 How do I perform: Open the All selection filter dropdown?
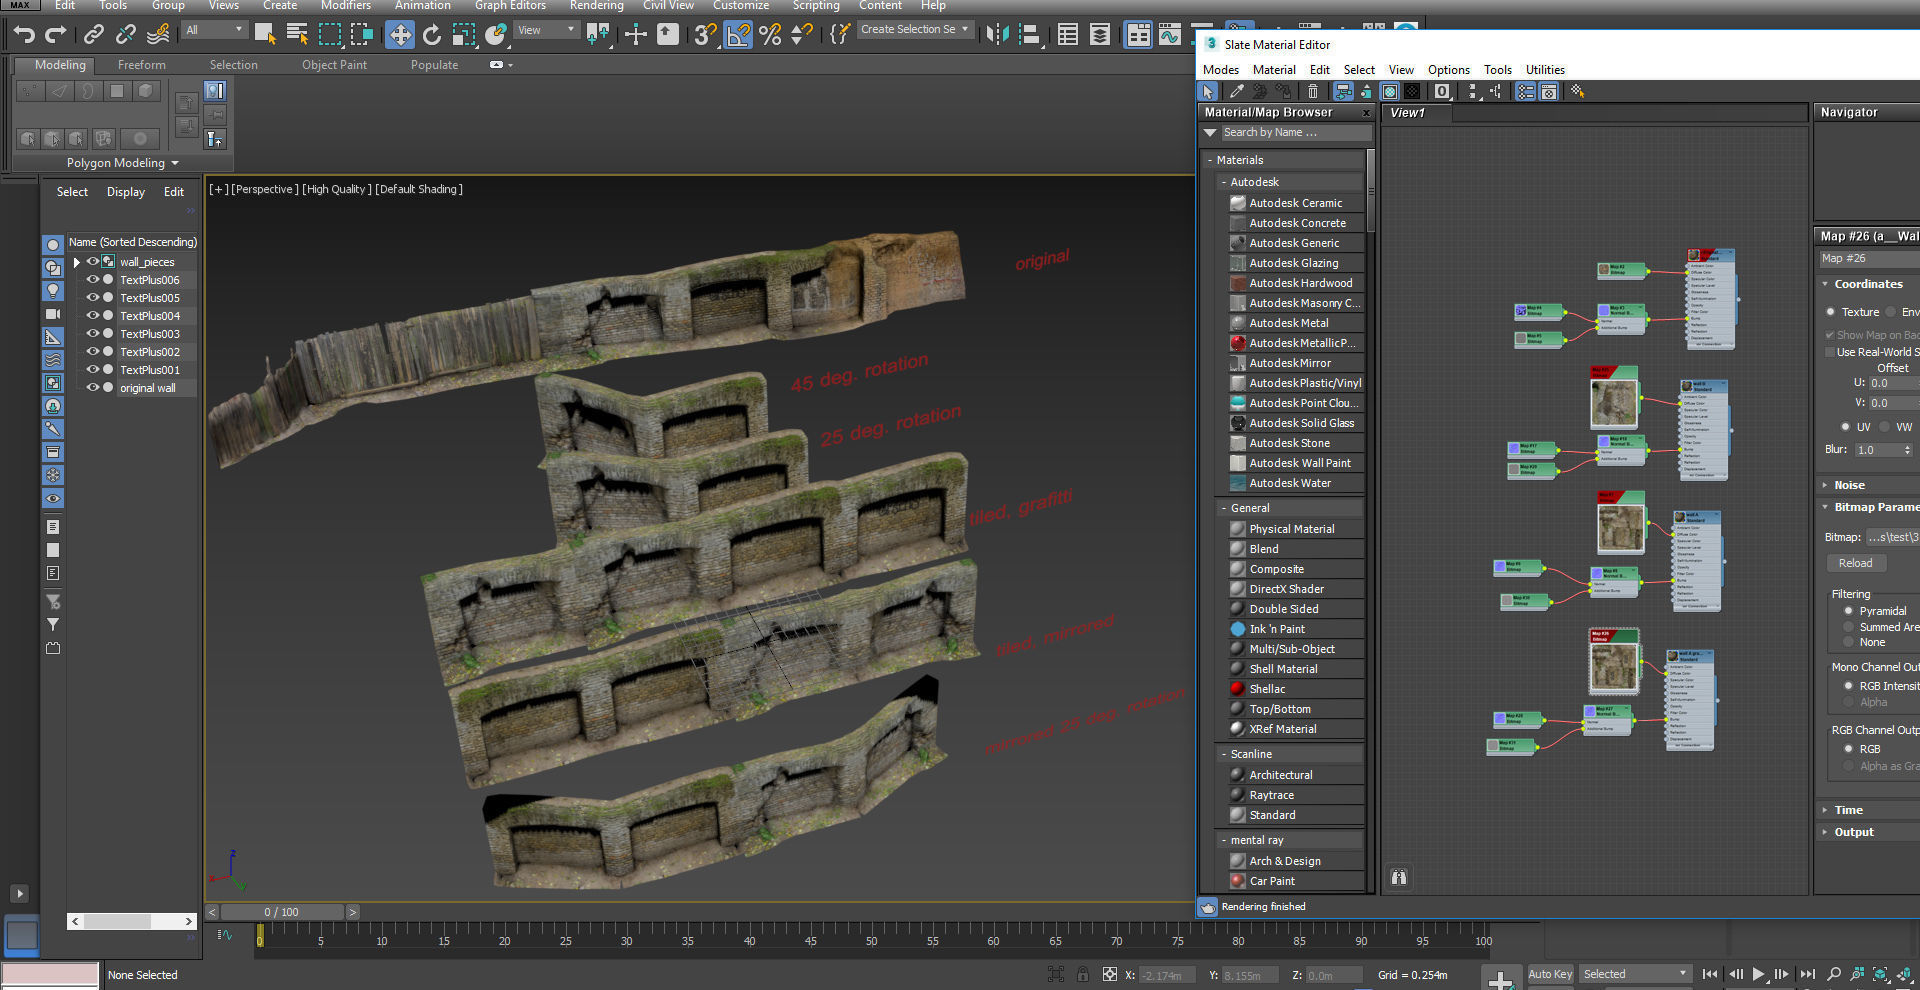(x=214, y=31)
